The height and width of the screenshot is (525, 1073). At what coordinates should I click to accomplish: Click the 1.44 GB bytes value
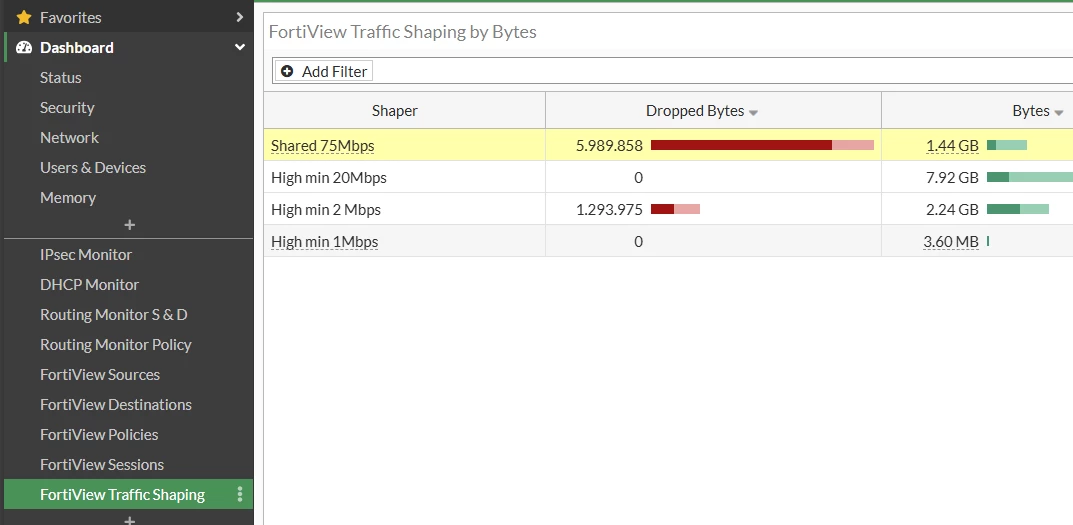point(952,145)
